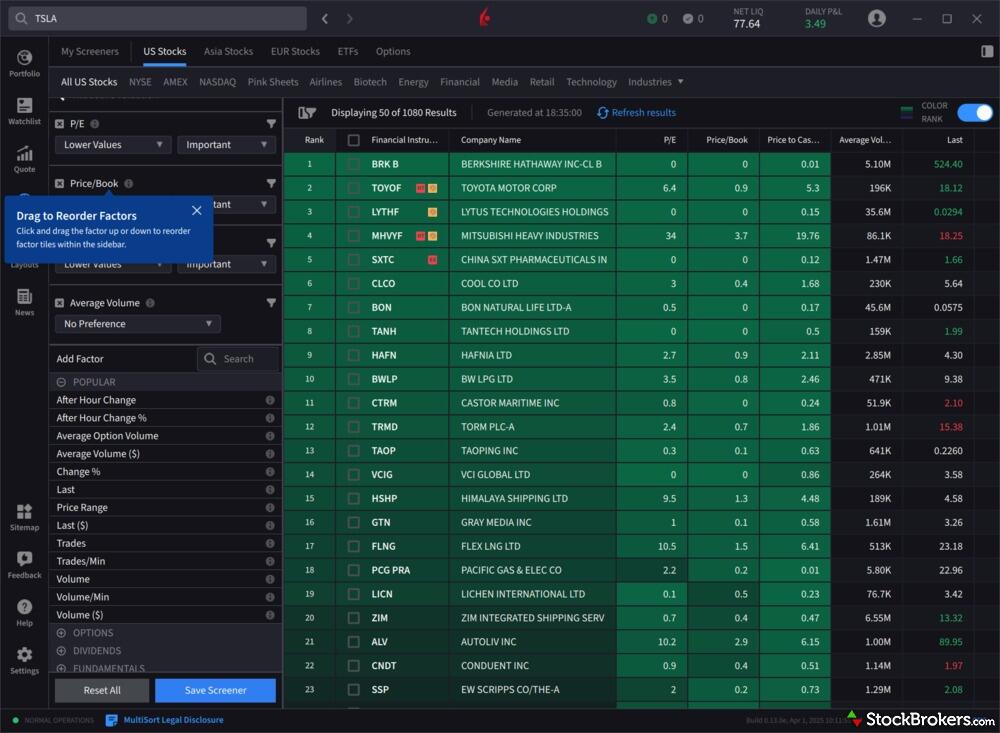Click the user account profile icon
The image size is (1000, 733).
coord(877,18)
